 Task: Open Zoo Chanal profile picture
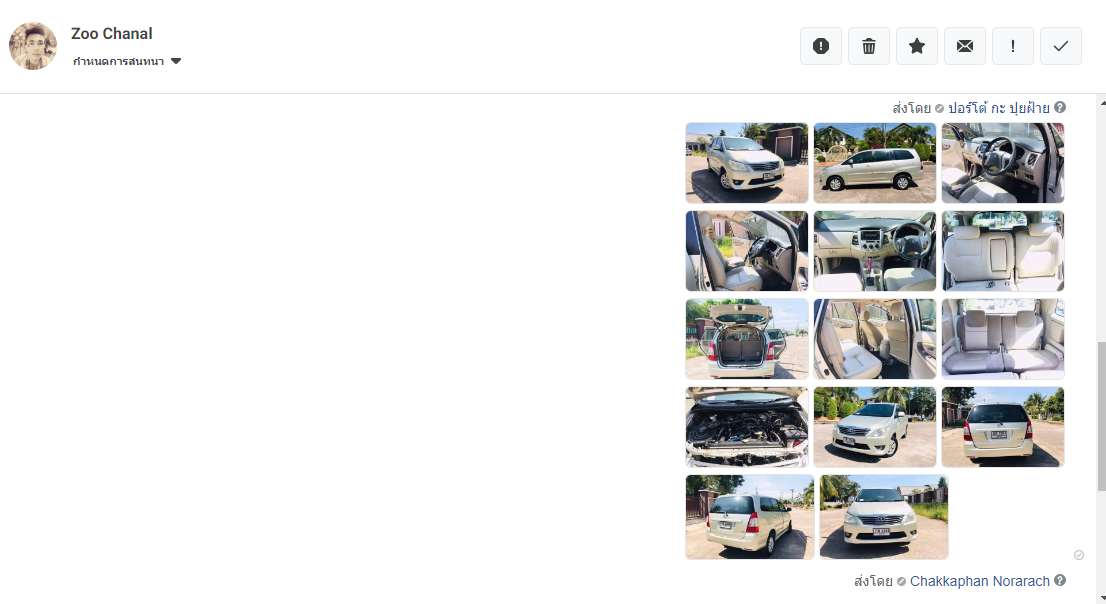(32, 46)
